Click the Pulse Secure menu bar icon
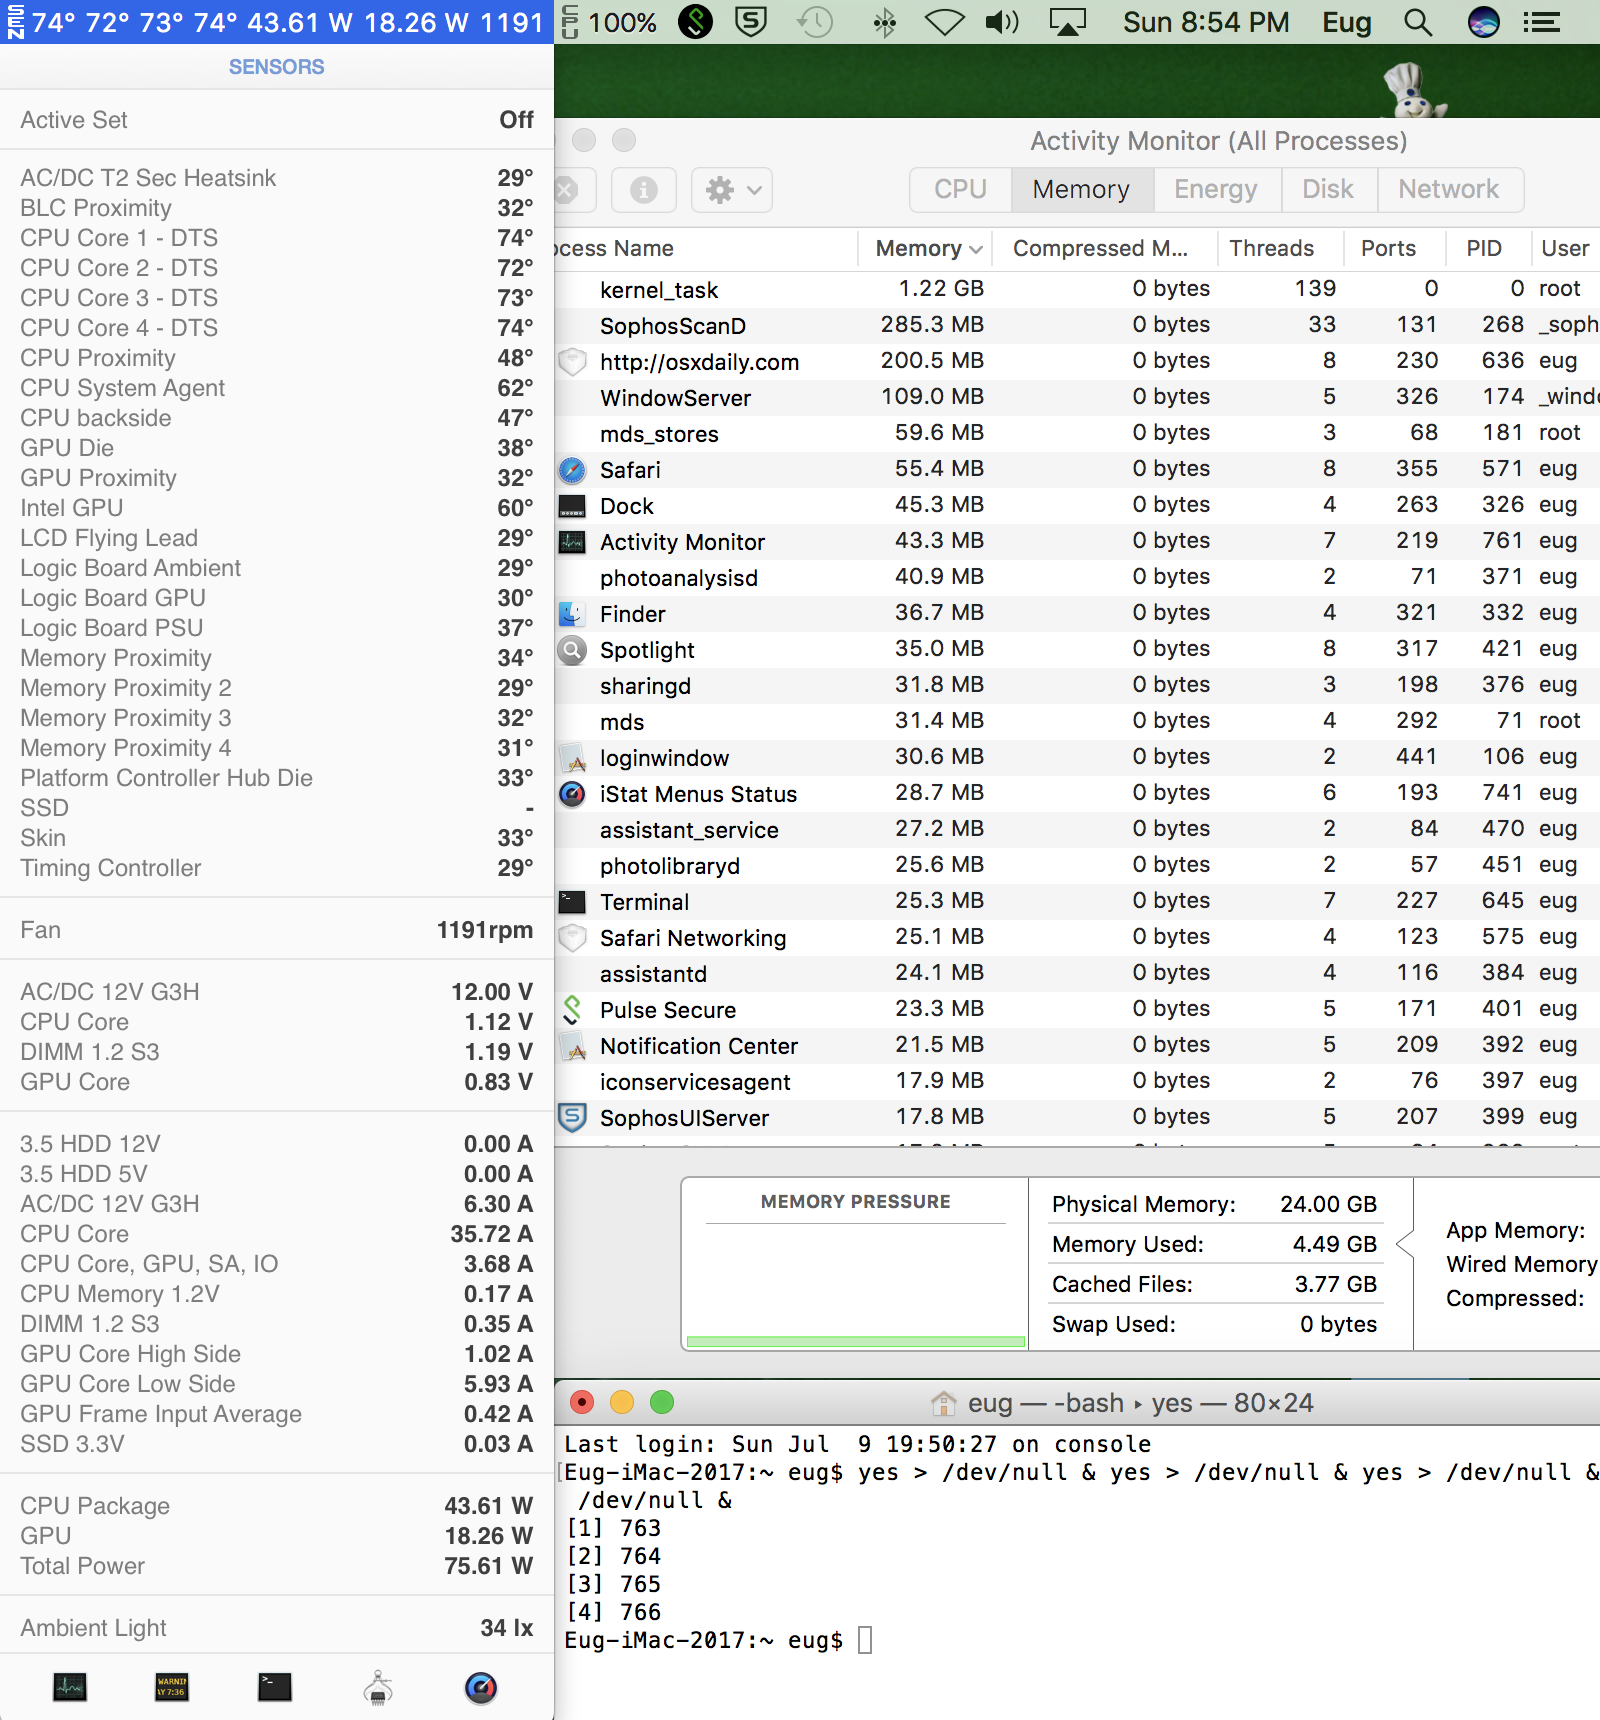The width and height of the screenshot is (1600, 1720). point(695,22)
